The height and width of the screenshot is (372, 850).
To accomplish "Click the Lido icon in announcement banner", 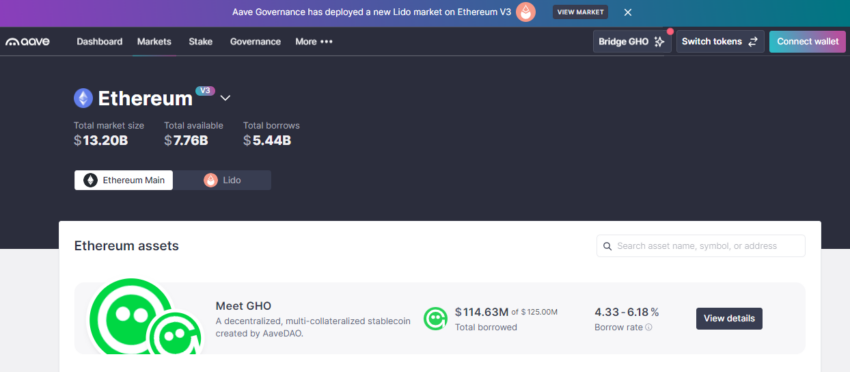I will tap(525, 12).
